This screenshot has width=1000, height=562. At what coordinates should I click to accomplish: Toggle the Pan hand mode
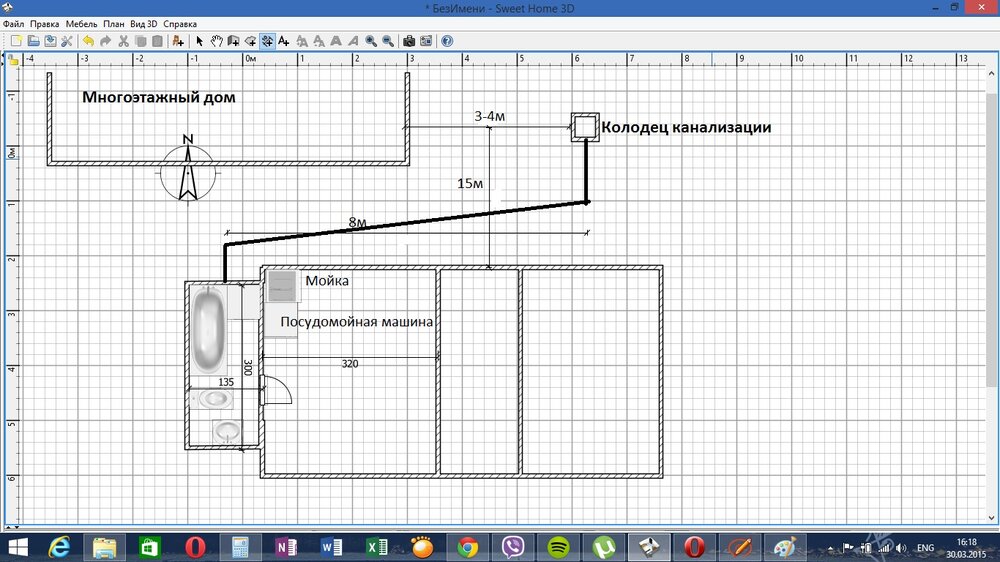[x=216, y=41]
